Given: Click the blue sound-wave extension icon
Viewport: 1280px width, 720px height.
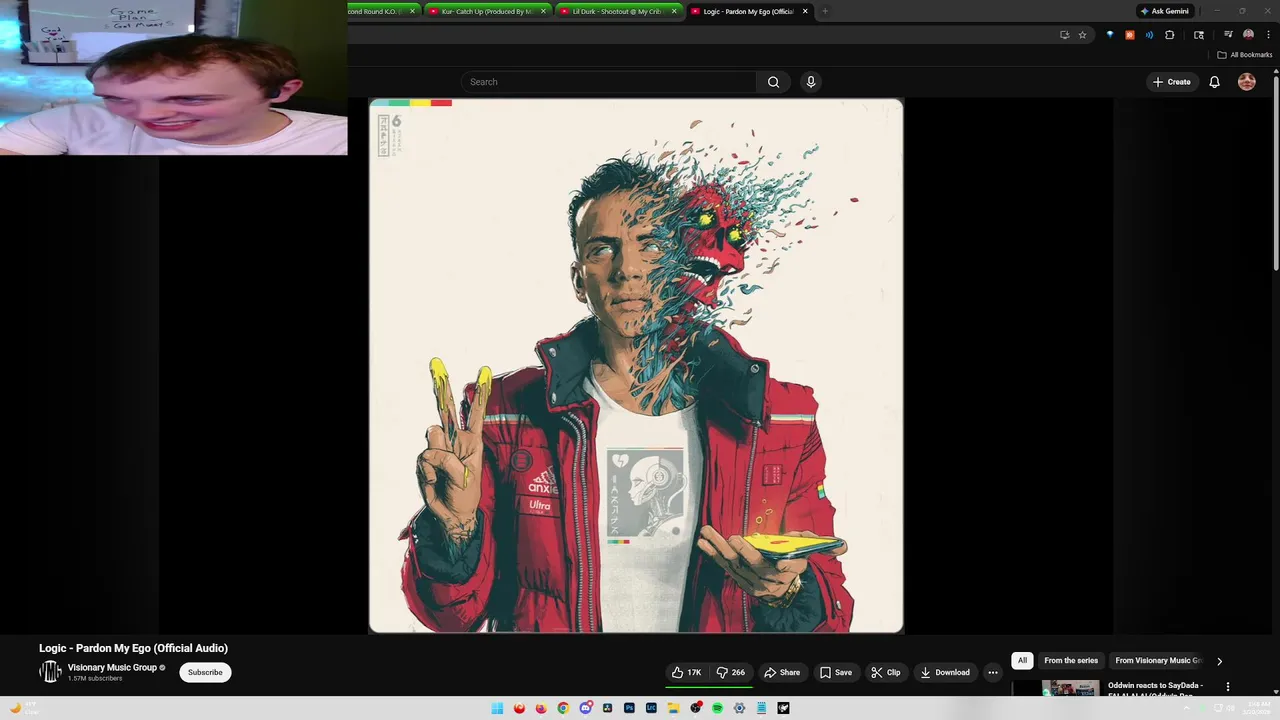Looking at the screenshot, I should (x=1149, y=35).
